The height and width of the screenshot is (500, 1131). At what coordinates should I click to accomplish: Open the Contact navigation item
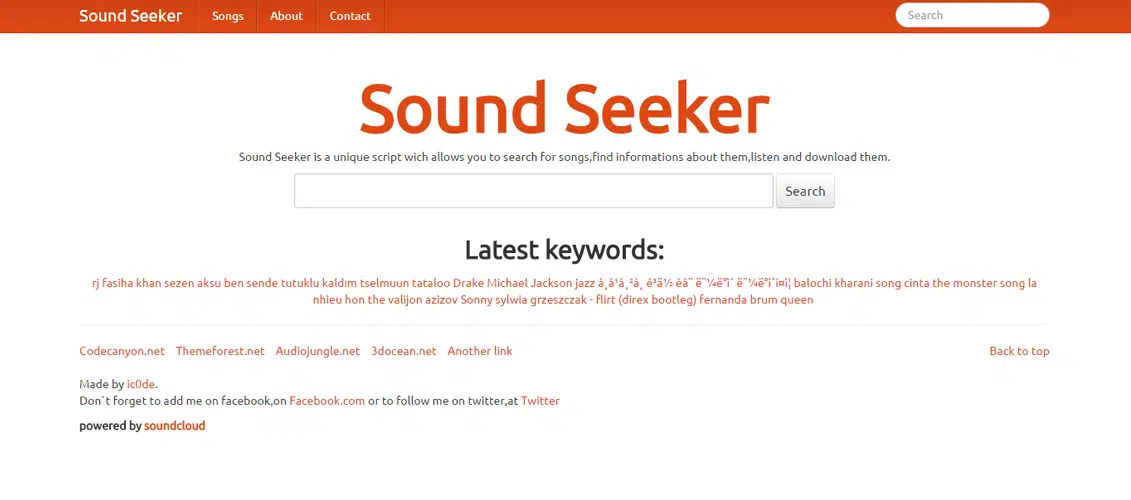tap(350, 16)
